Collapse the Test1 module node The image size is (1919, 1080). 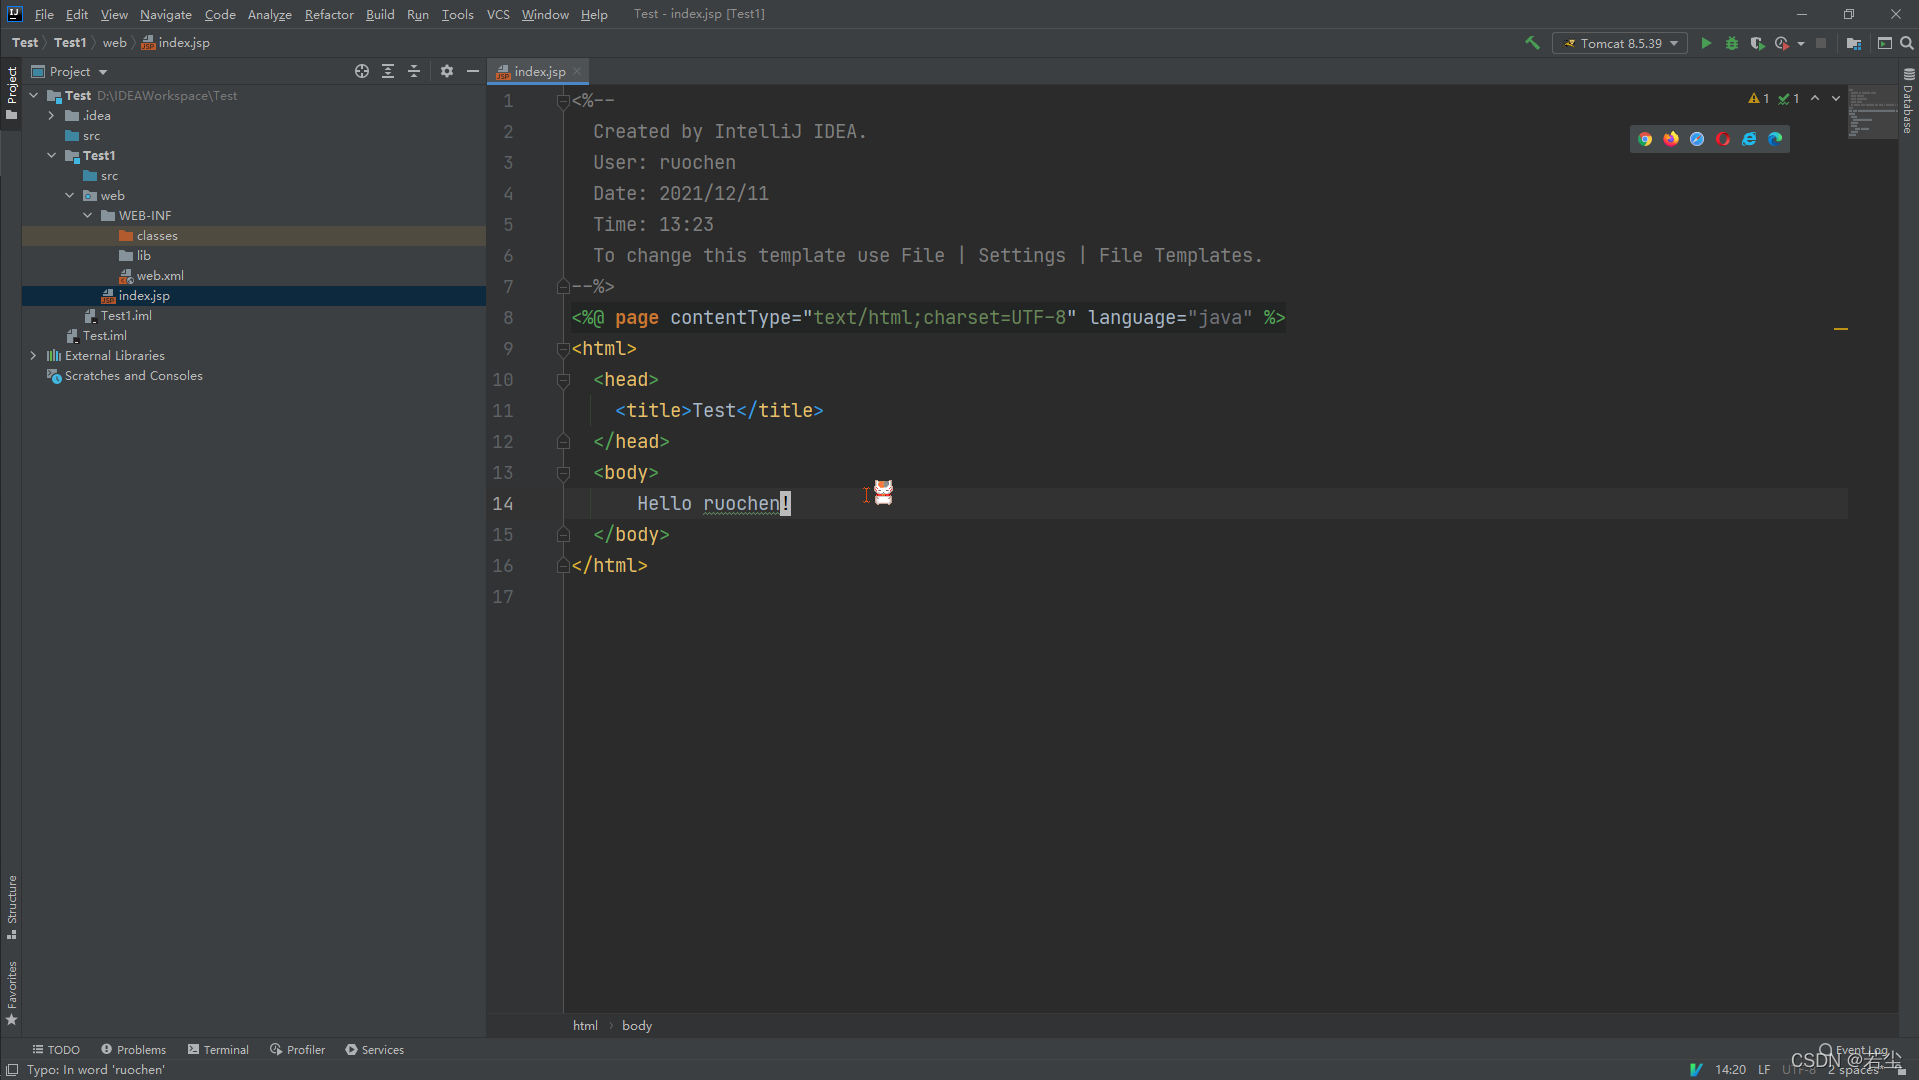(51, 155)
